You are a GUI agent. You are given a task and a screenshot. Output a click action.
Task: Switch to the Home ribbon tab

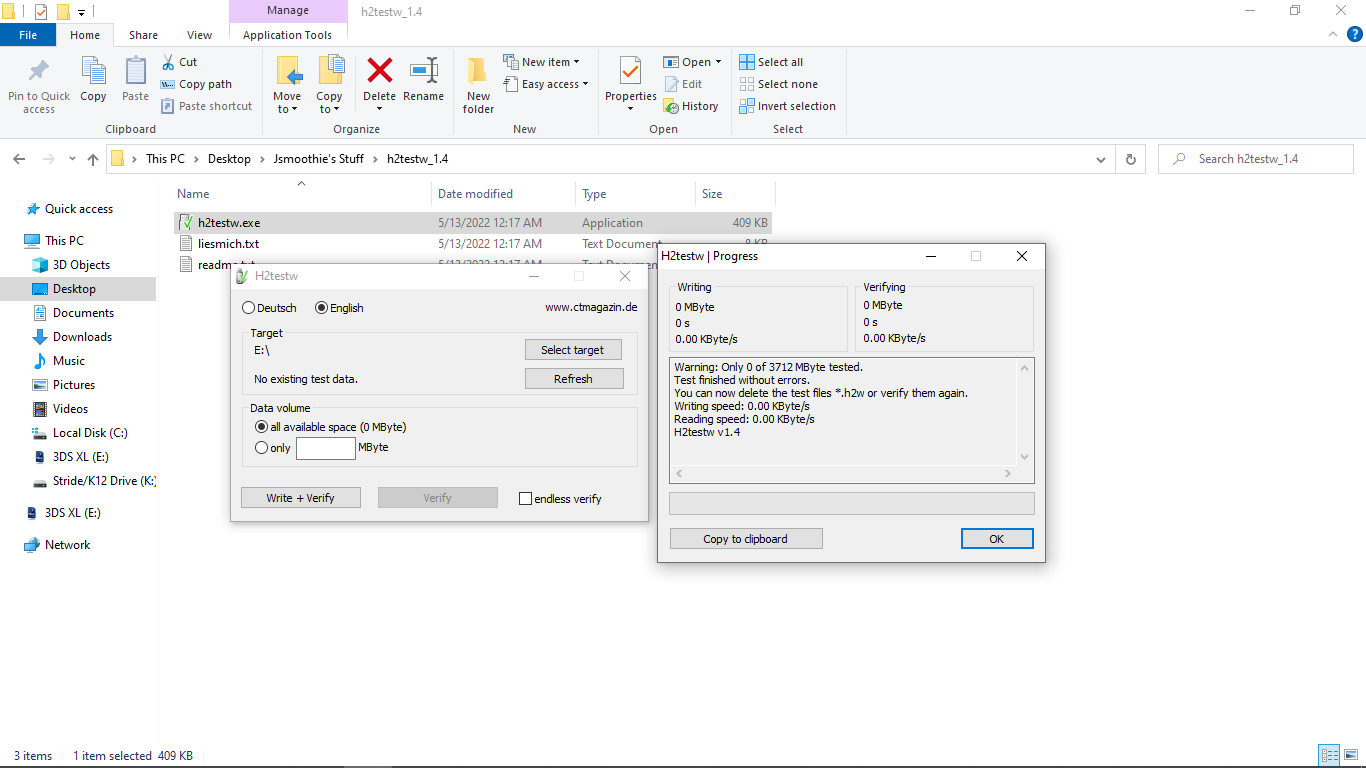[85, 35]
